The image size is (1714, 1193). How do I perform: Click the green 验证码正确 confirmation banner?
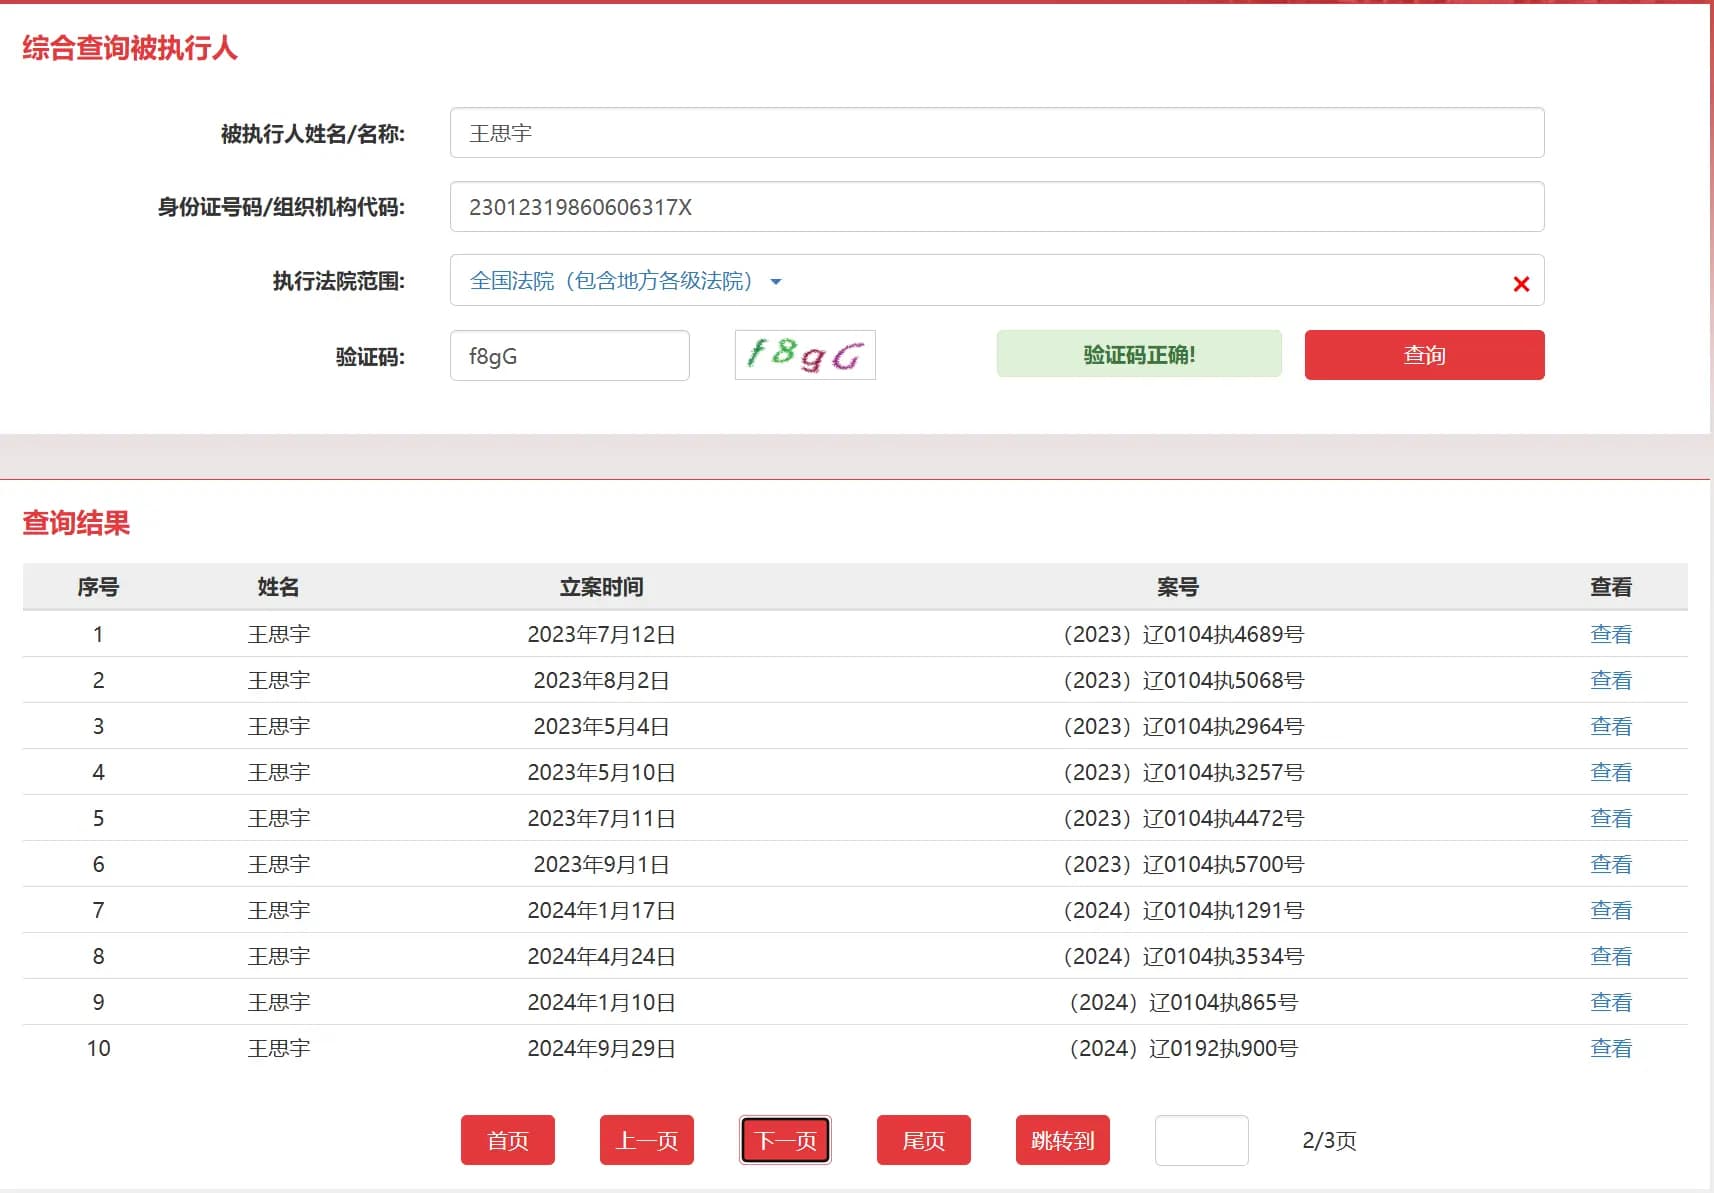(1138, 354)
